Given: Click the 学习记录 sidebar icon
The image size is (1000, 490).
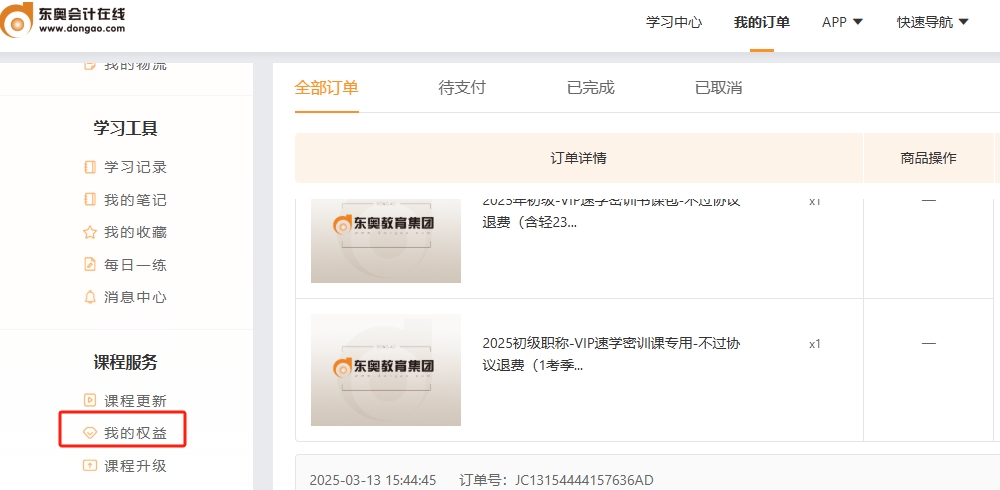Looking at the screenshot, I should coord(90,167).
